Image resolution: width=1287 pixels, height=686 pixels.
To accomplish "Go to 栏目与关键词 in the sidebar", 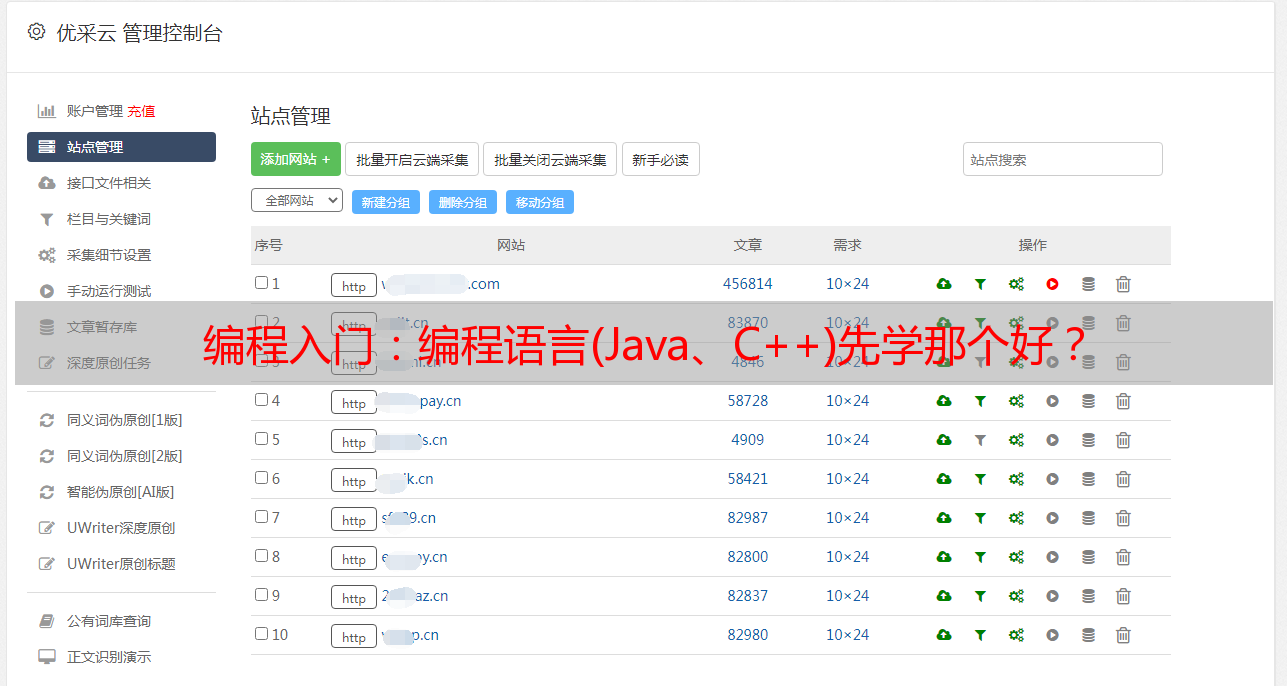I will [109, 219].
